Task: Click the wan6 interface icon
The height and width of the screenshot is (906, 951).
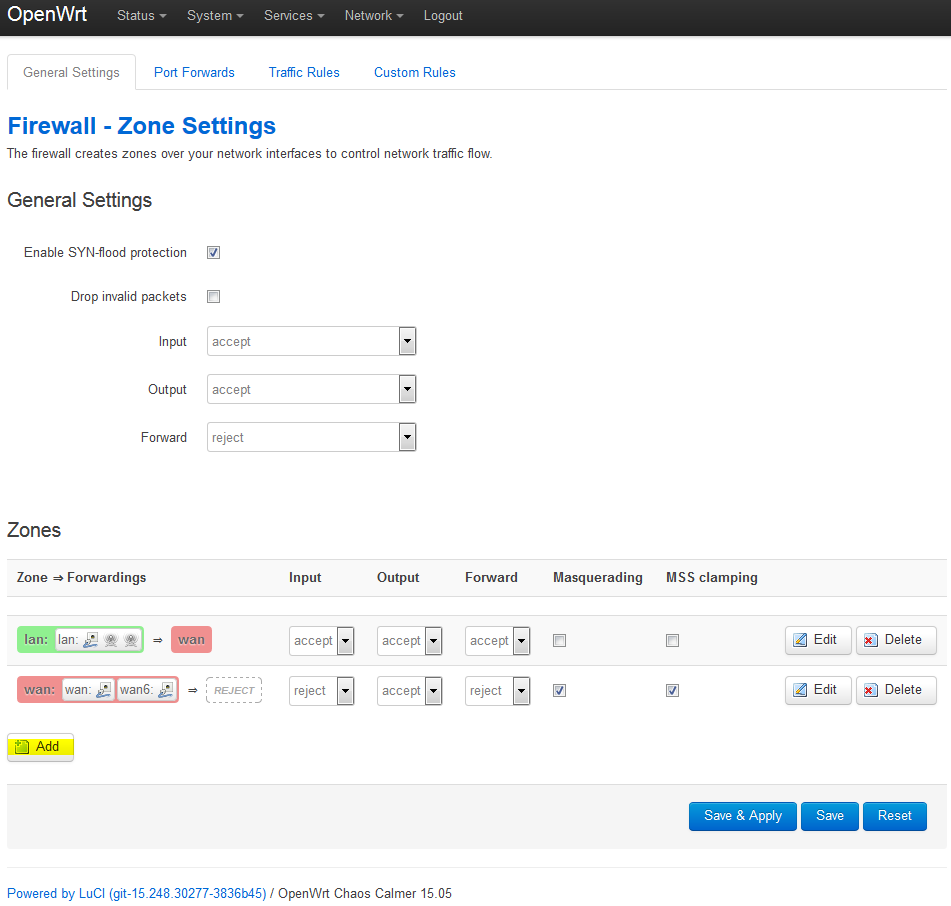Action: [x=165, y=690]
